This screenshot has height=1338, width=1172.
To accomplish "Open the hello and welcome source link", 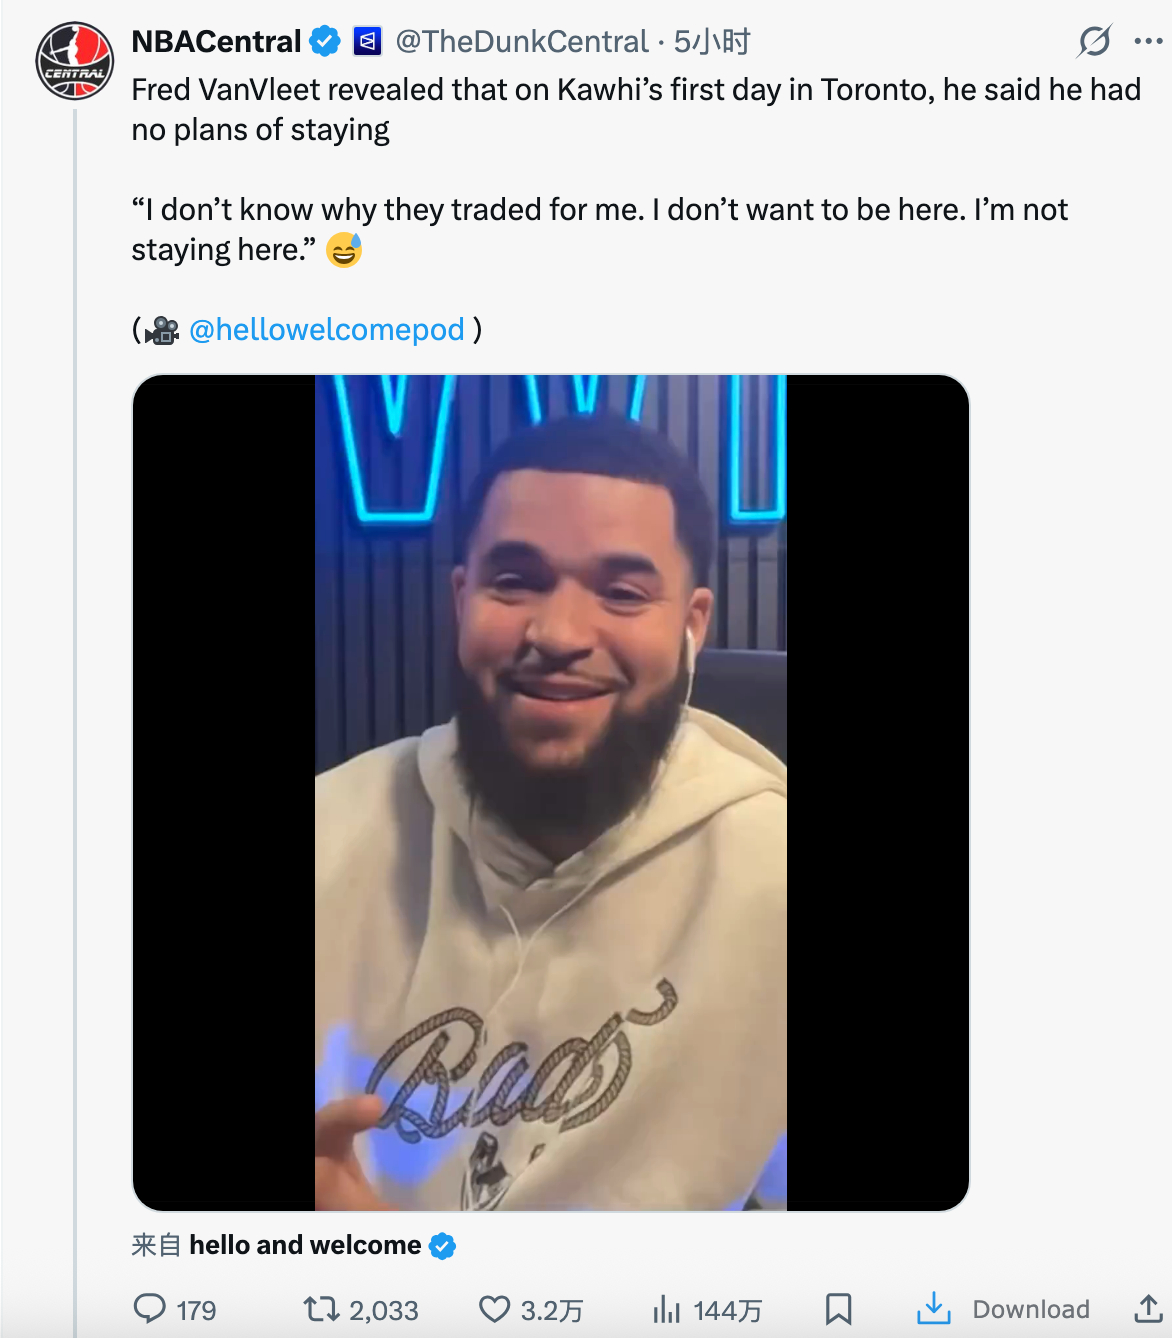I will (305, 1245).
